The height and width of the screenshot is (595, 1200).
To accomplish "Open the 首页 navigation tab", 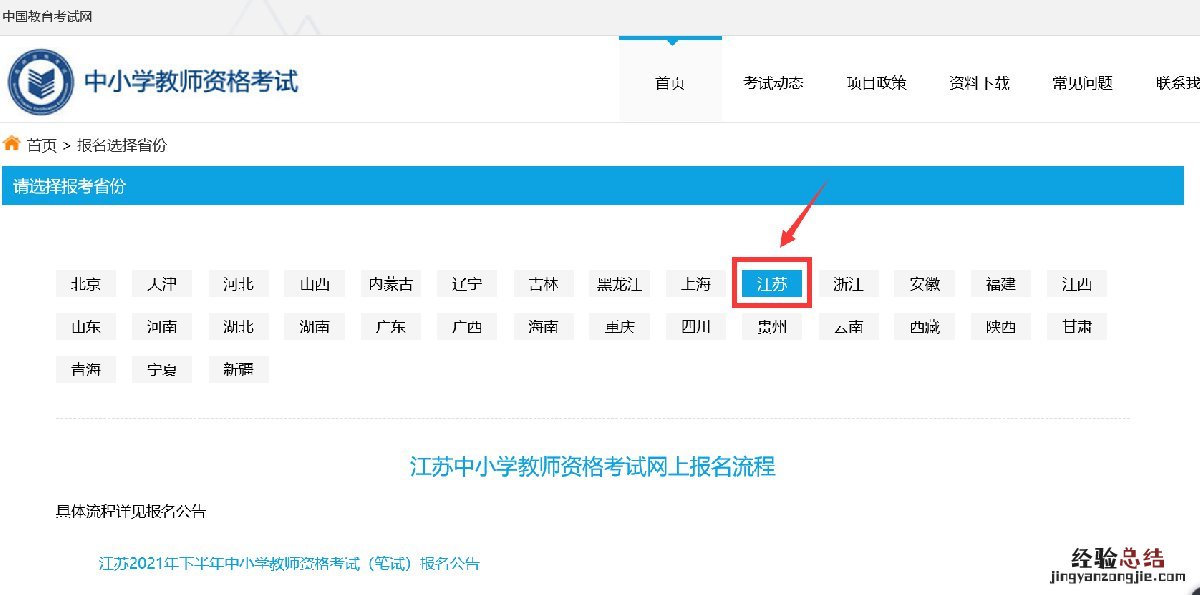I will tap(670, 83).
